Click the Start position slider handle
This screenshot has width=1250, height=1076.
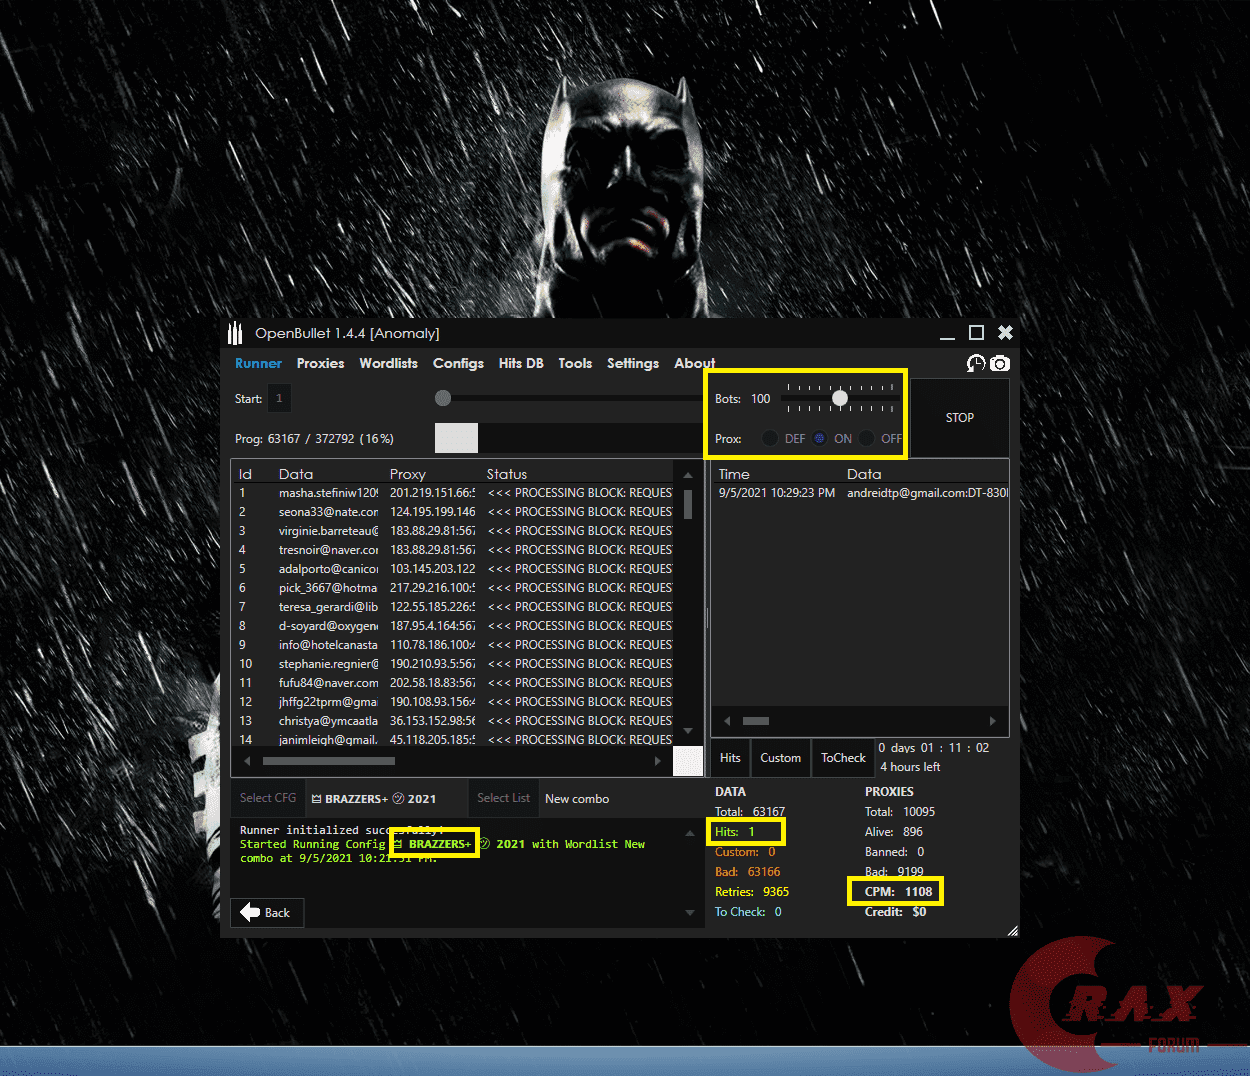click(443, 398)
